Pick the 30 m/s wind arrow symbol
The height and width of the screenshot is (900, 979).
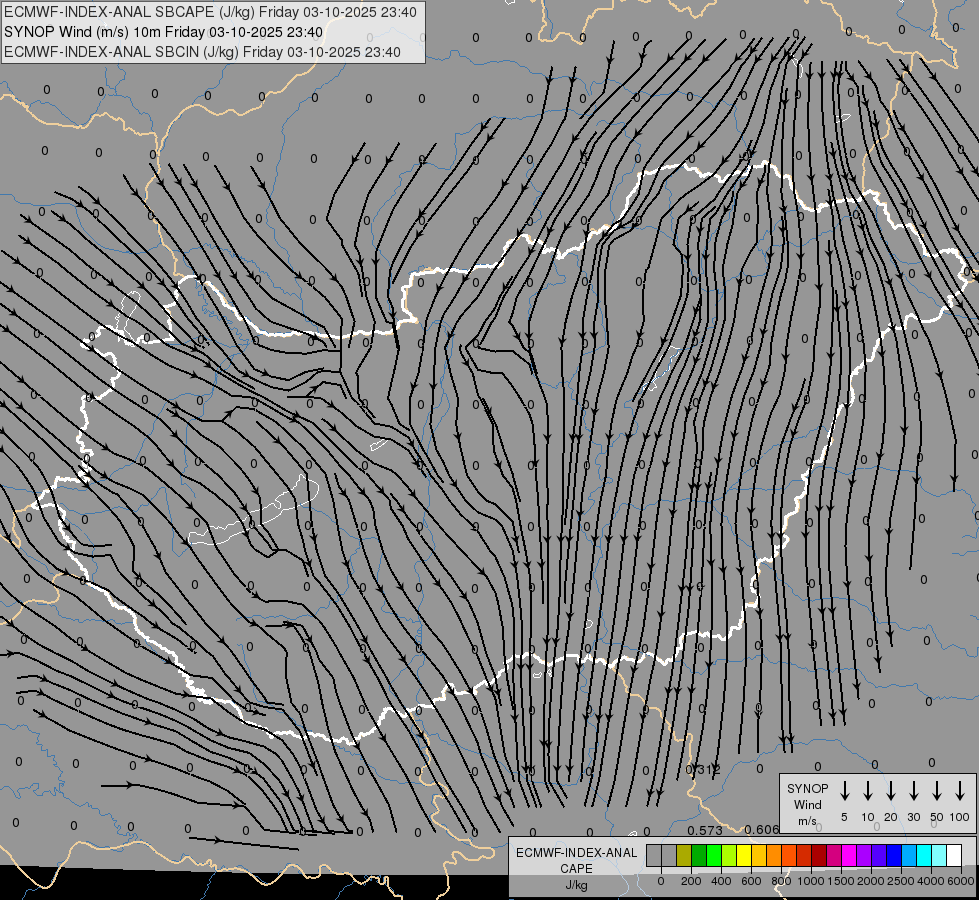point(914,791)
